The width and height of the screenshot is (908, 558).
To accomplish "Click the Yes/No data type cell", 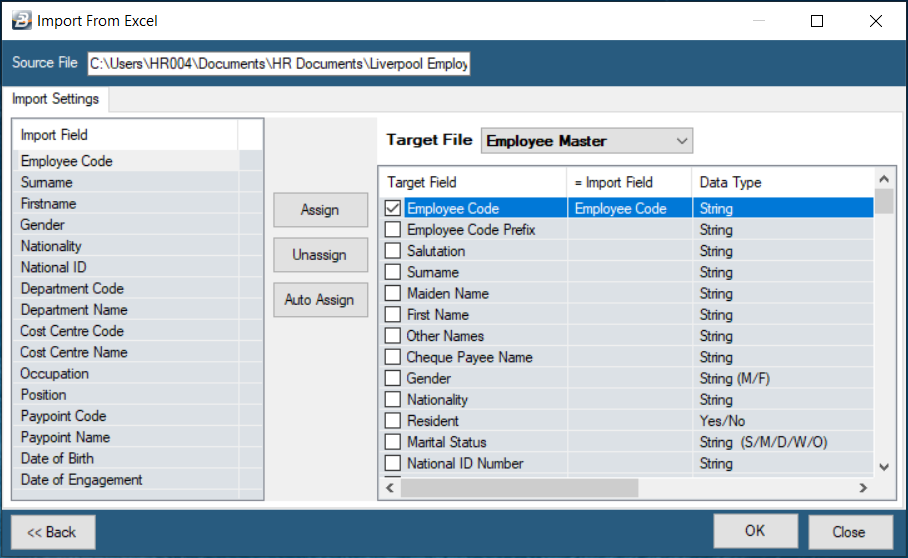I will 783,421.
